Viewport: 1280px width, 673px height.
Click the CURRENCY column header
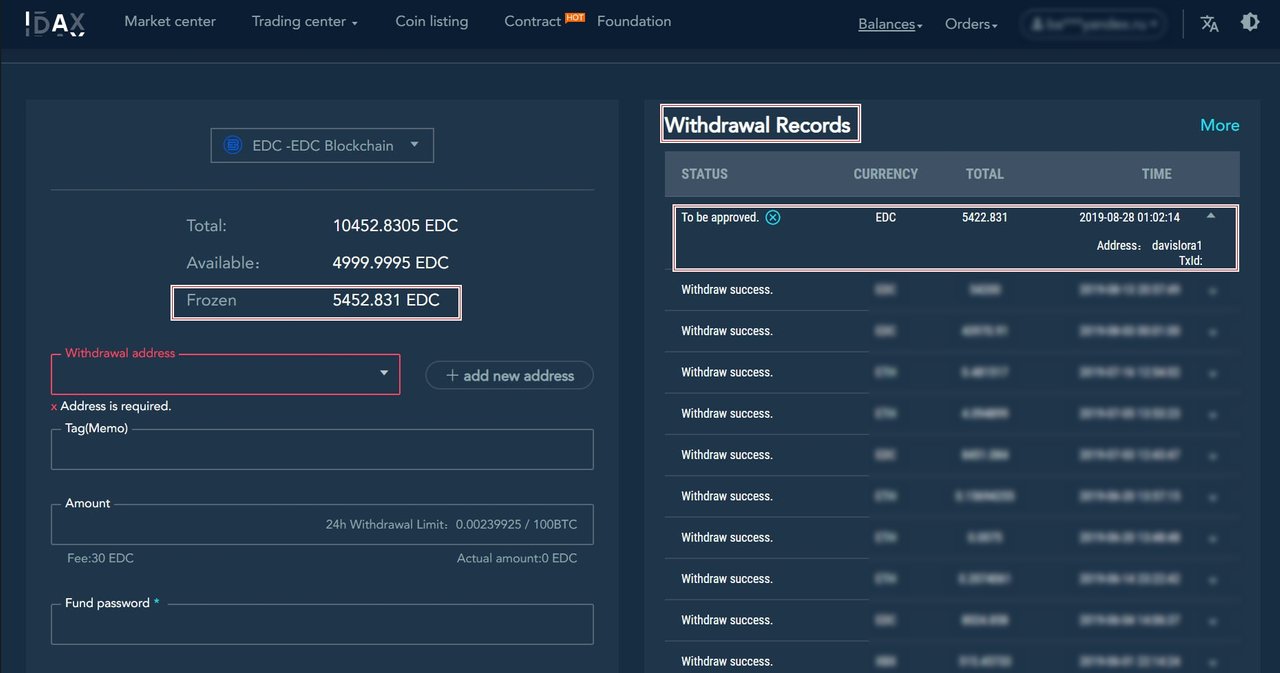[x=886, y=174]
